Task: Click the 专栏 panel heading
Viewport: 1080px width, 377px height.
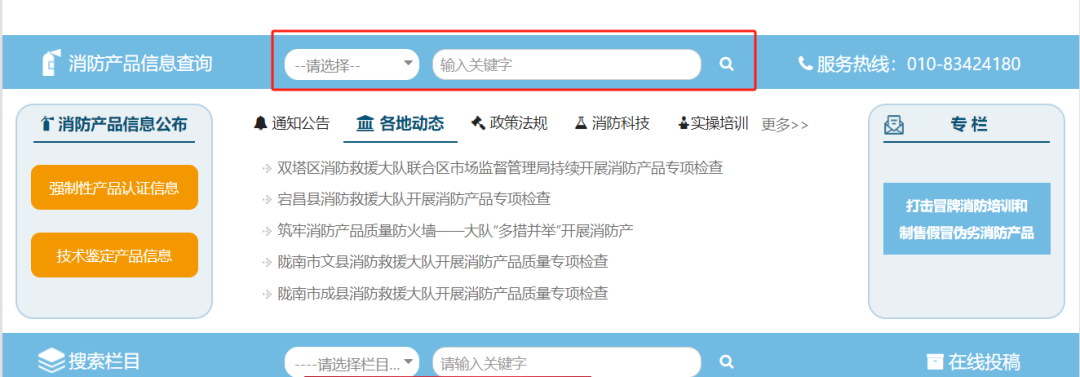Action: 969,125
